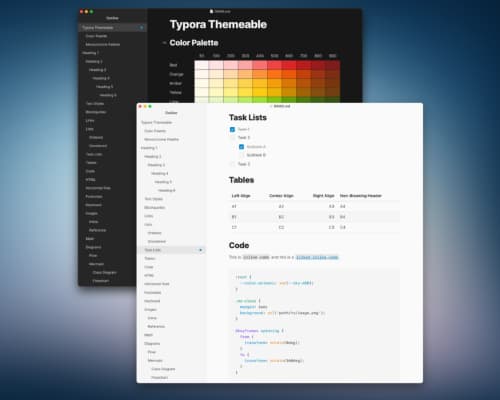The image size is (500, 400).
Task: Go to Diagrams in light window outline
Action: click(x=152, y=344)
